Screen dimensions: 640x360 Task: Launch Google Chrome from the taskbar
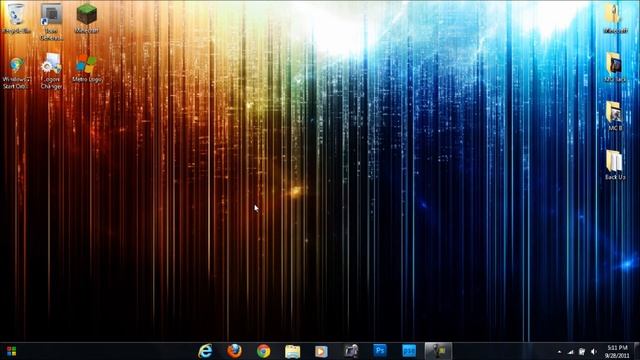(x=263, y=351)
